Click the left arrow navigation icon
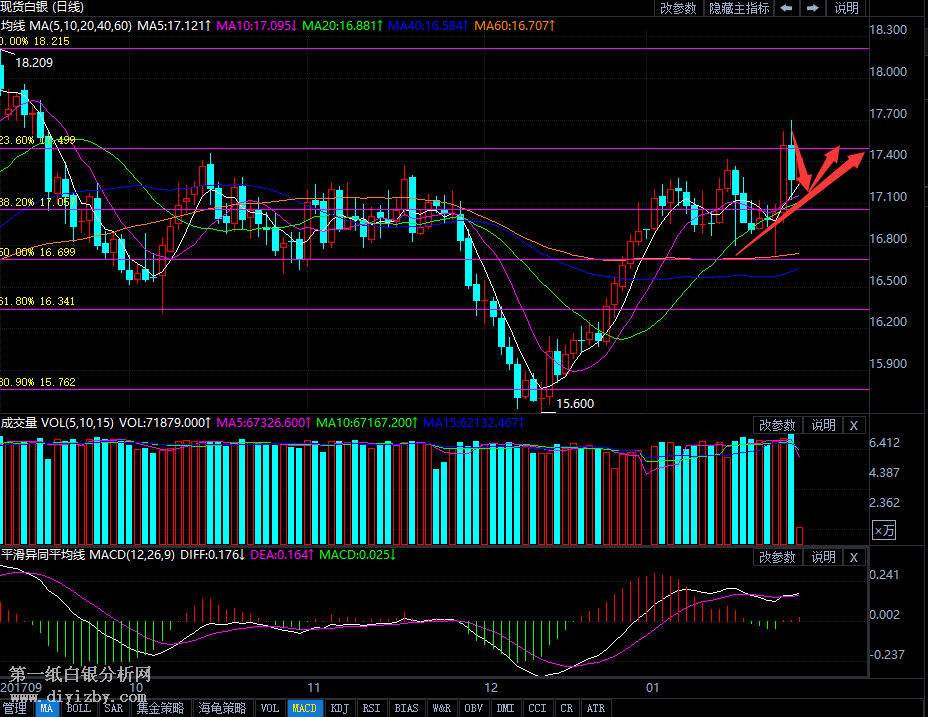Screen dimensions: 928x717 [787, 8]
